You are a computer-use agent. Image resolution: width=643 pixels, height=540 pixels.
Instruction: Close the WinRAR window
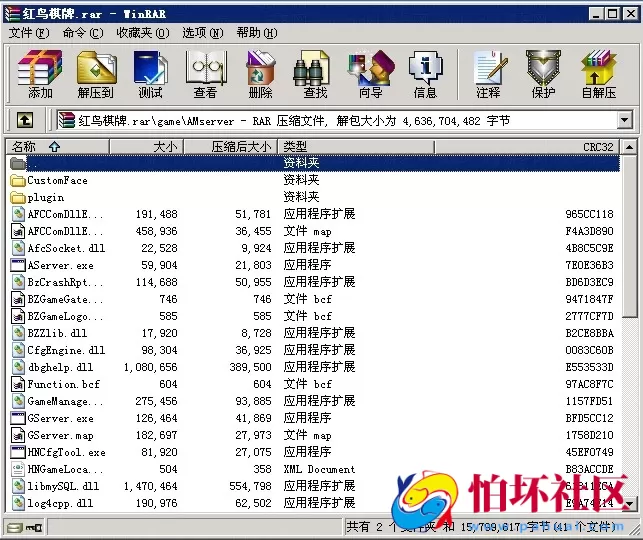pos(631,14)
